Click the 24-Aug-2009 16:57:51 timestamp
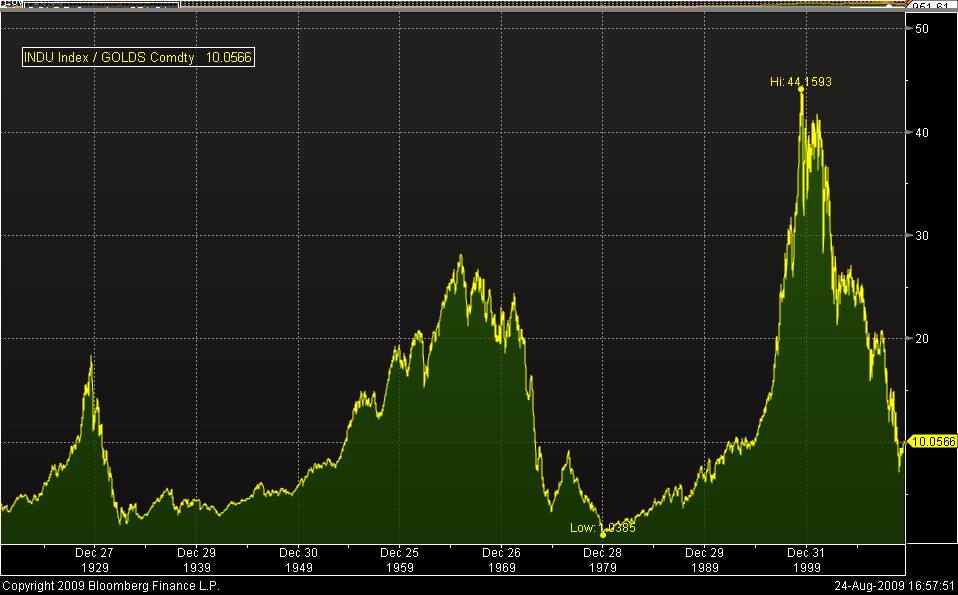Viewport: 958px width, 595px height. point(892,585)
